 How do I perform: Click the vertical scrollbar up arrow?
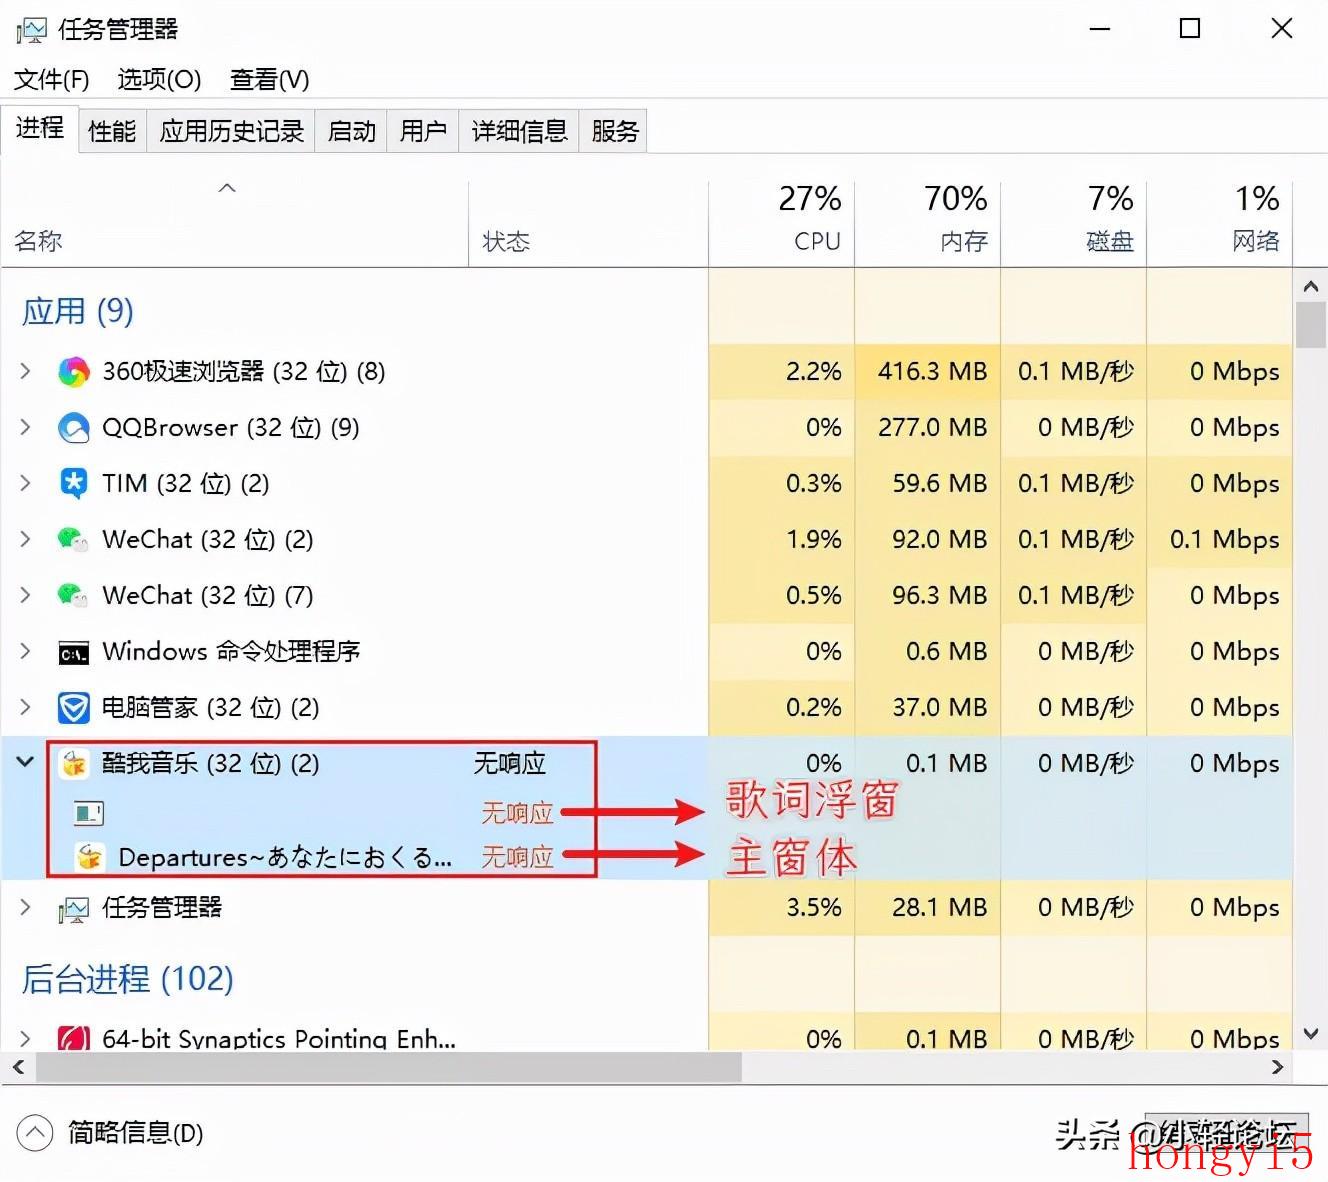[1310, 287]
